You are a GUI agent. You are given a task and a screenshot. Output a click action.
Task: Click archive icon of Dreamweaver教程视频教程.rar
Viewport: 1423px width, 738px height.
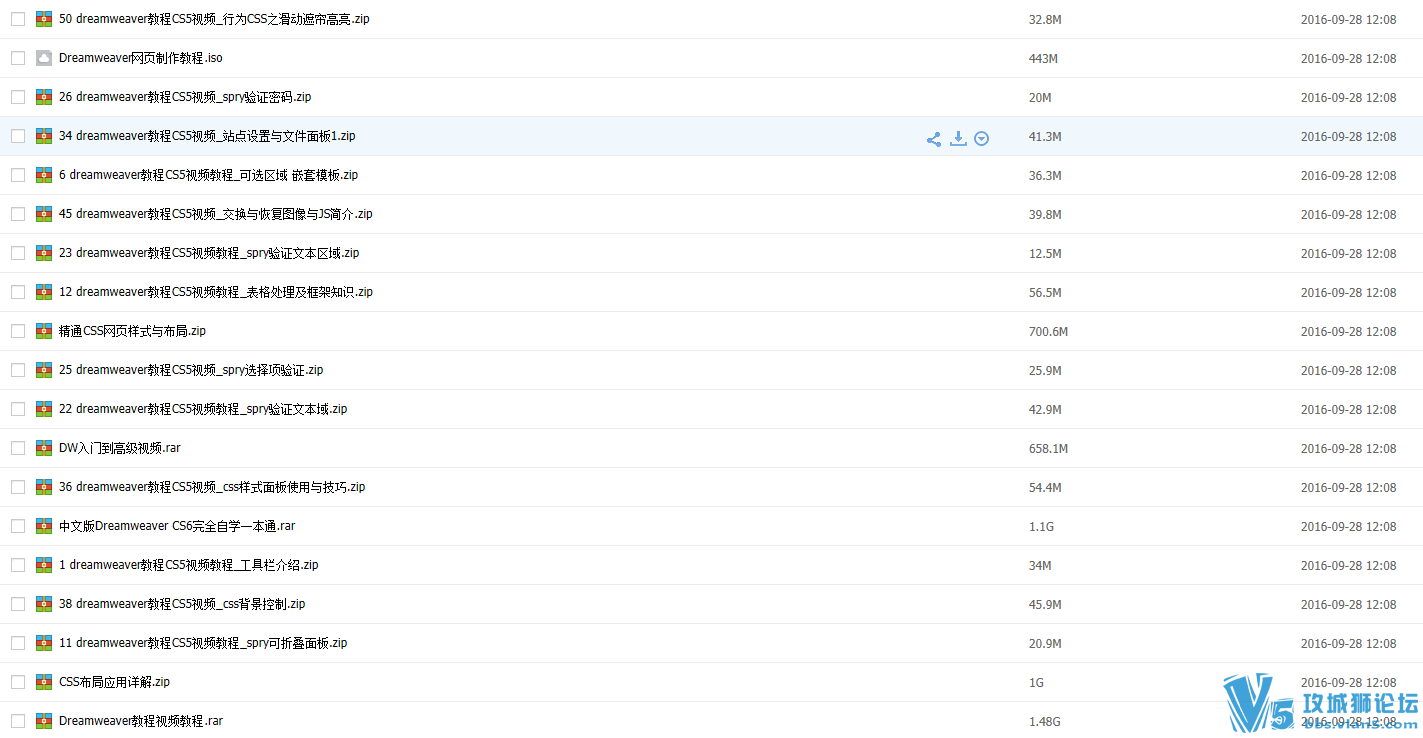click(x=44, y=721)
